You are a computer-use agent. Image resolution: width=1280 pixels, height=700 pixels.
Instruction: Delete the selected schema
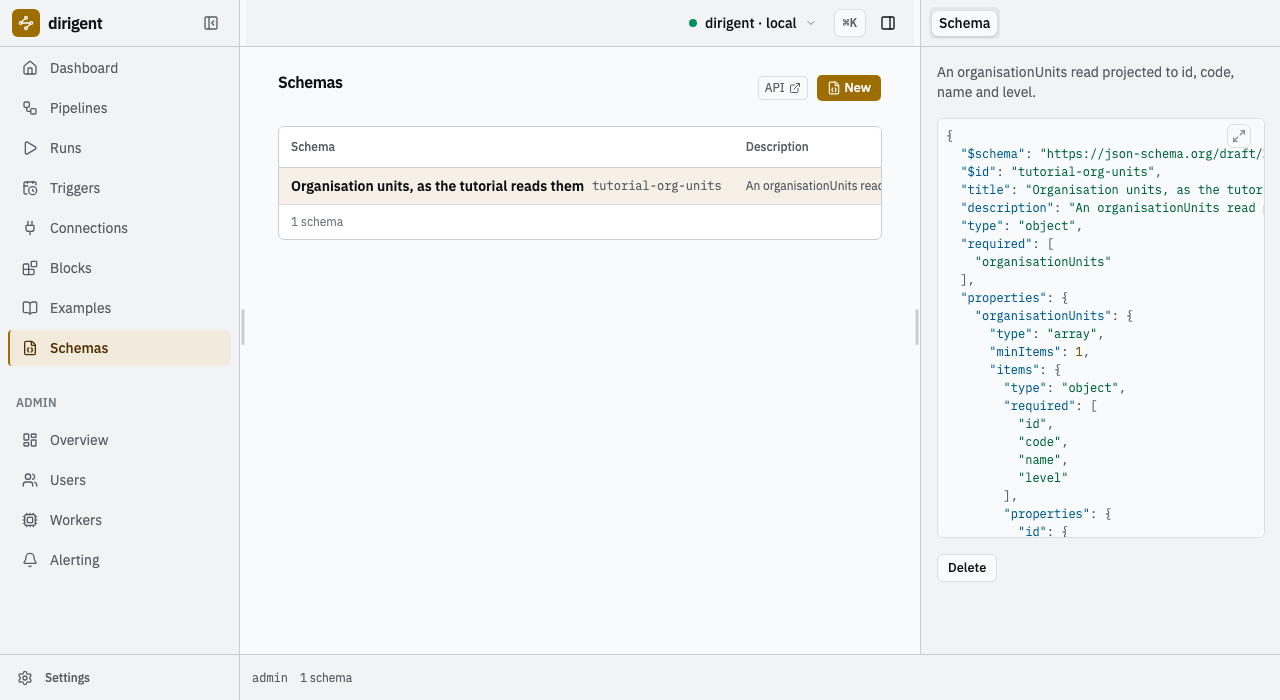pyautogui.click(x=967, y=568)
